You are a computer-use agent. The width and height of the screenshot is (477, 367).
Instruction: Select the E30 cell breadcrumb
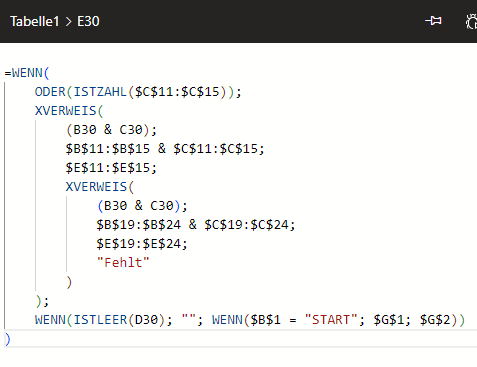coord(88,21)
